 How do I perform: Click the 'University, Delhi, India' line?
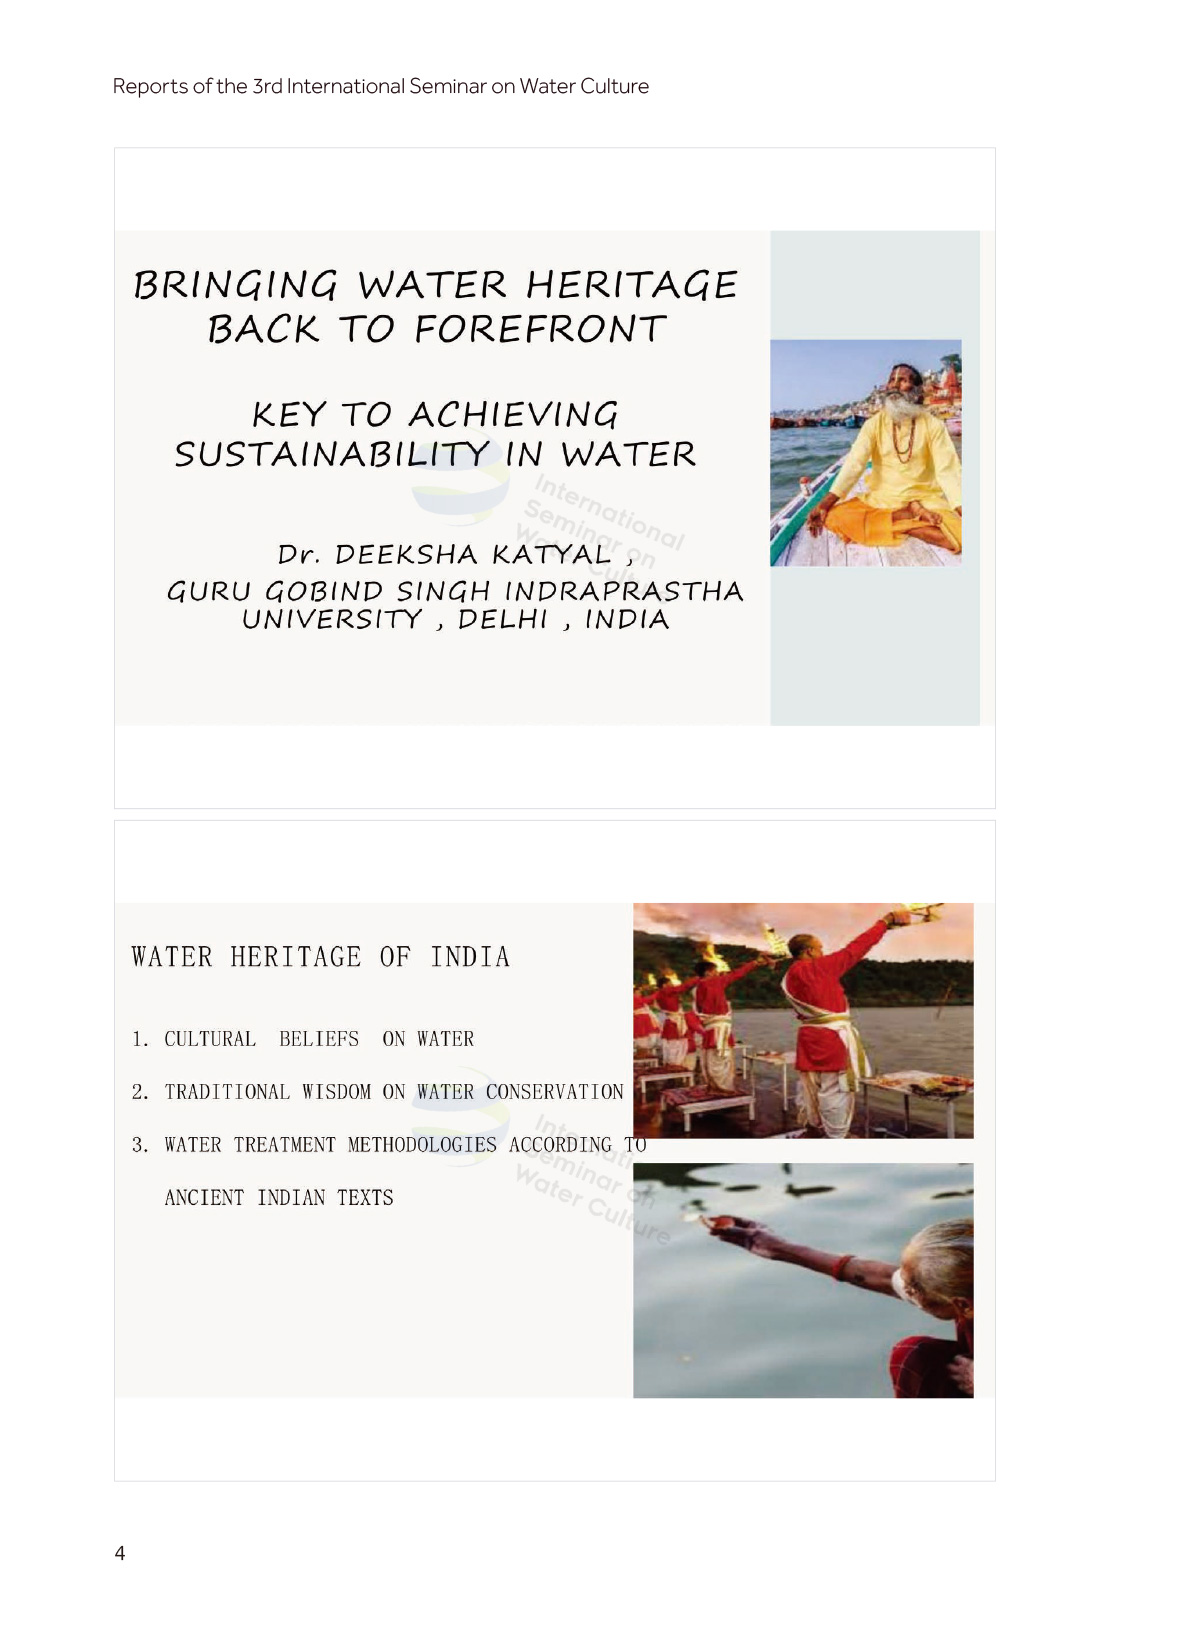pyautogui.click(x=455, y=620)
